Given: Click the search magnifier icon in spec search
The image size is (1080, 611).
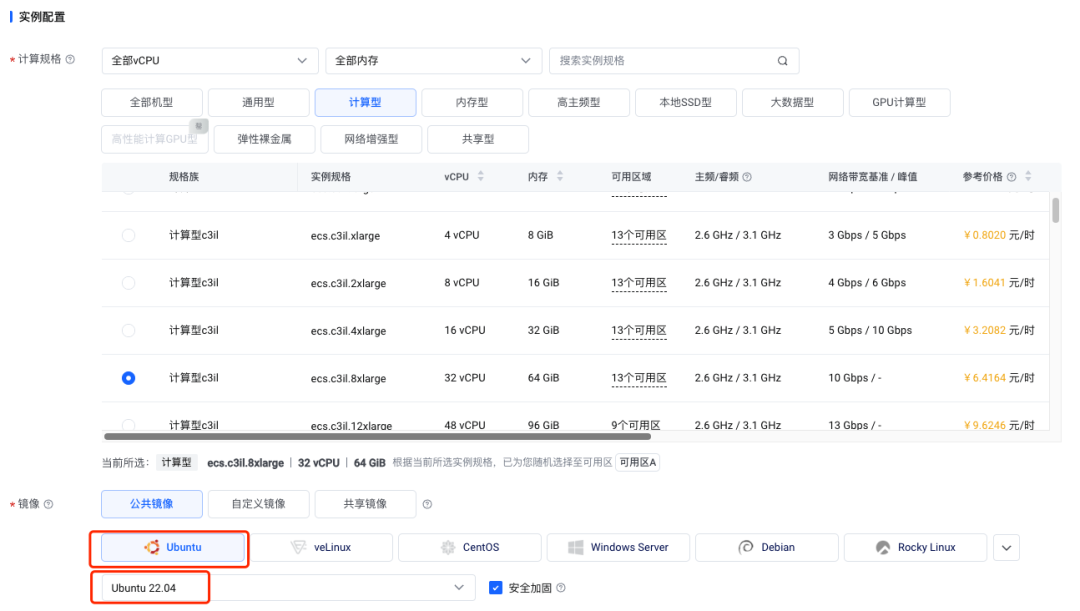Looking at the screenshot, I should click(782, 61).
